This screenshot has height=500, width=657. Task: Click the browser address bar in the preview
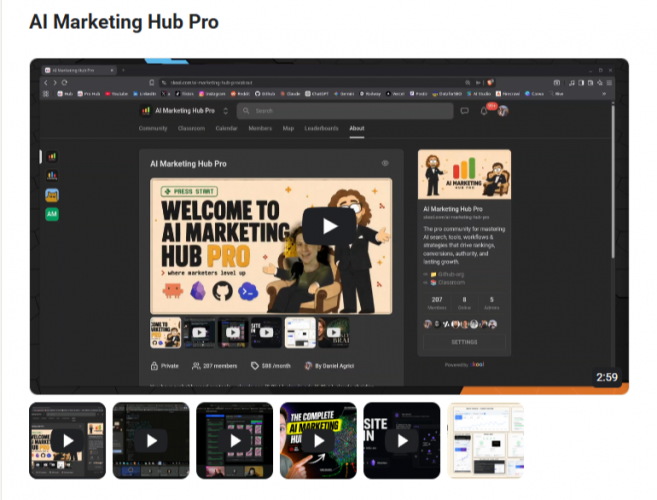314,83
